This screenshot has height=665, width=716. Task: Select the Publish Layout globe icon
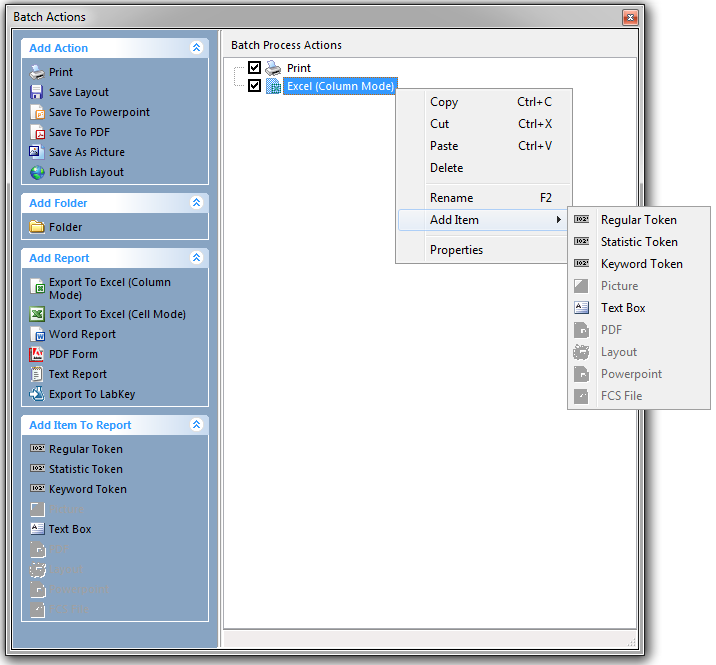click(x=37, y=172)
